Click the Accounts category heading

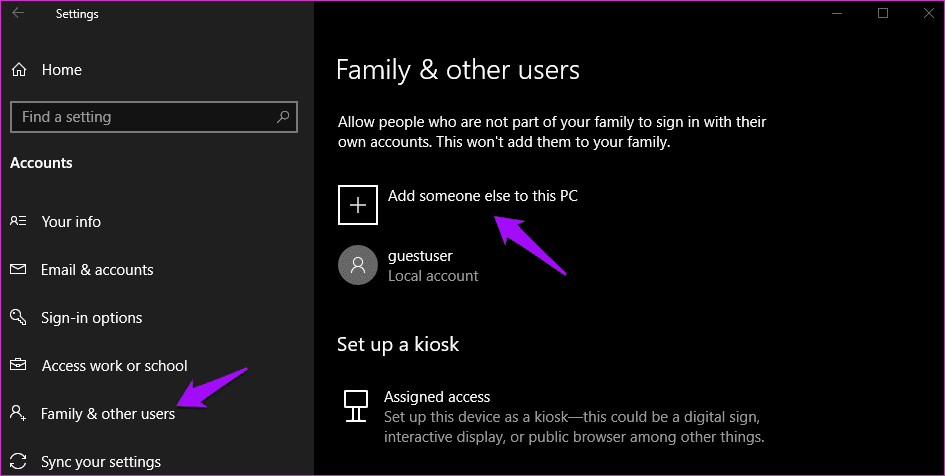tap(41, 163)
